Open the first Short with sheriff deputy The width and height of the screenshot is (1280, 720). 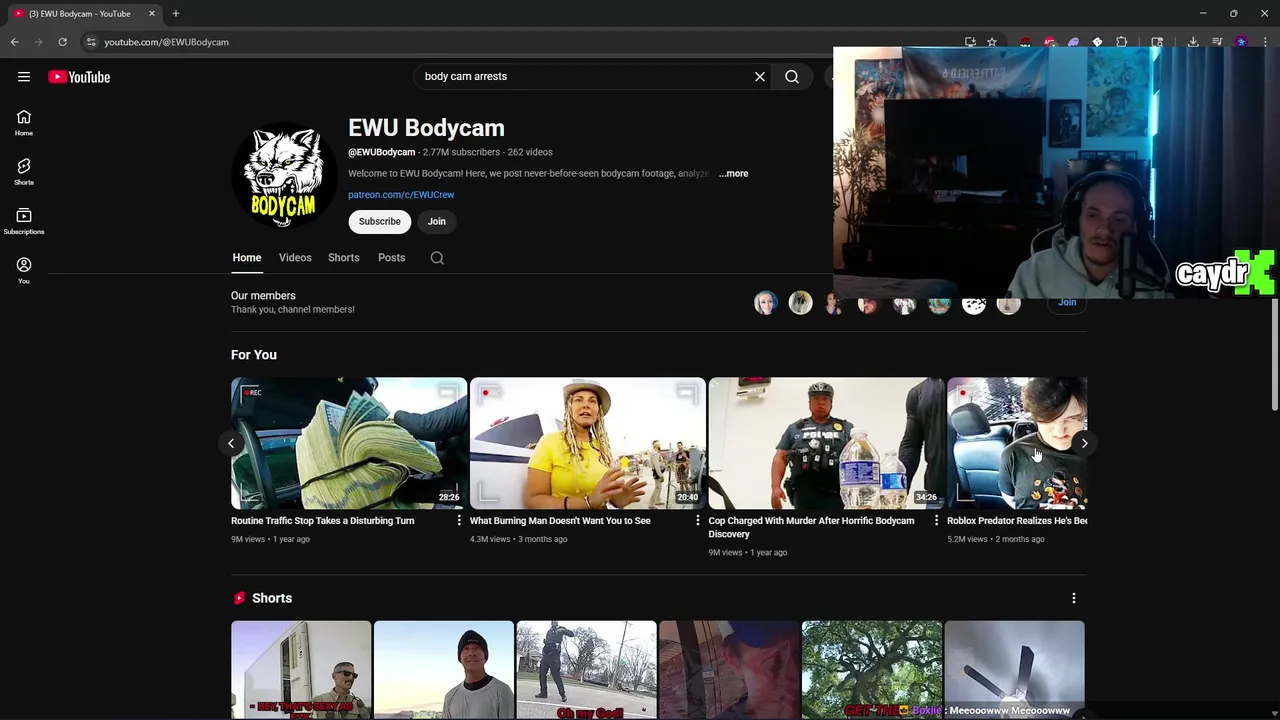point(301,670)
